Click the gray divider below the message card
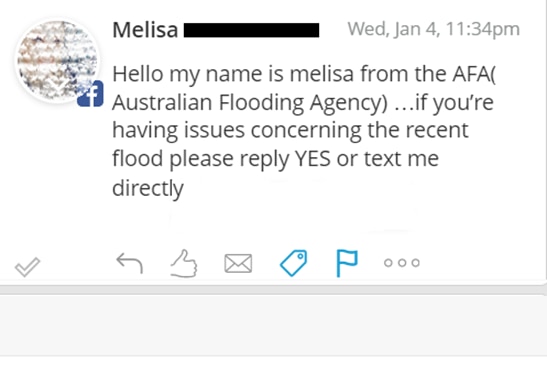 pyautogui.click(x=274, y=290)
